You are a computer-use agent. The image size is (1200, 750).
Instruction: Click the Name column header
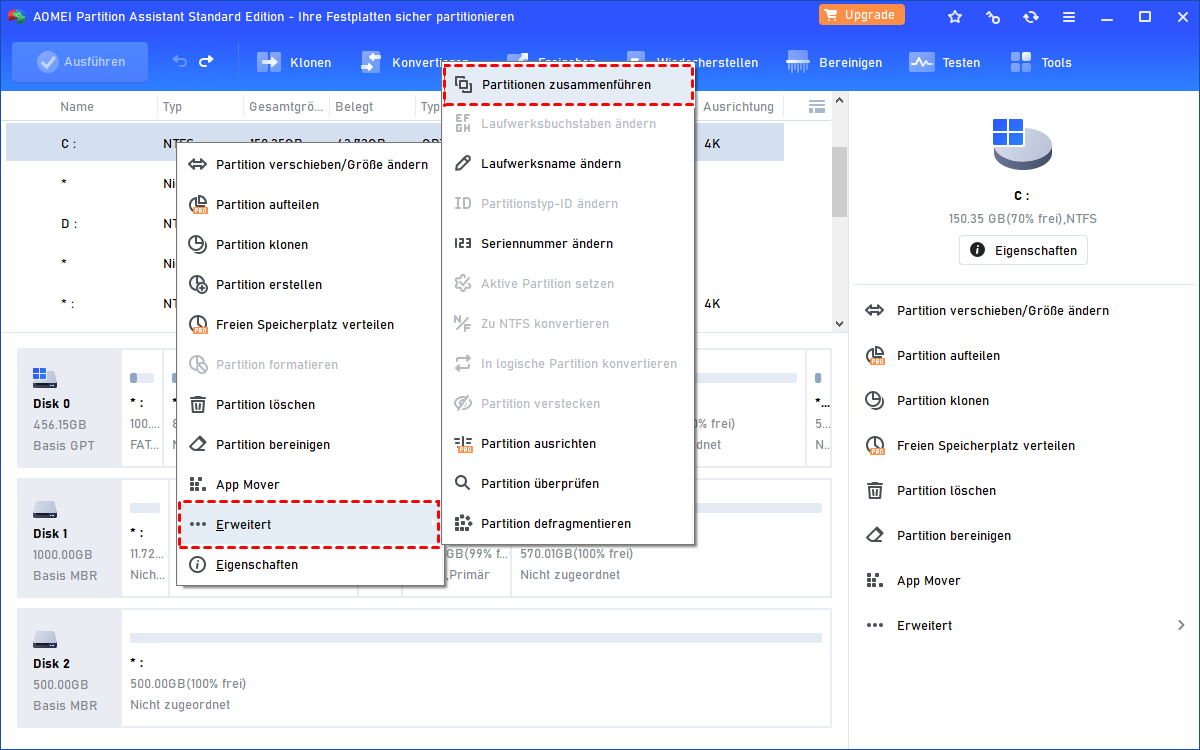[x=77, y=106]
